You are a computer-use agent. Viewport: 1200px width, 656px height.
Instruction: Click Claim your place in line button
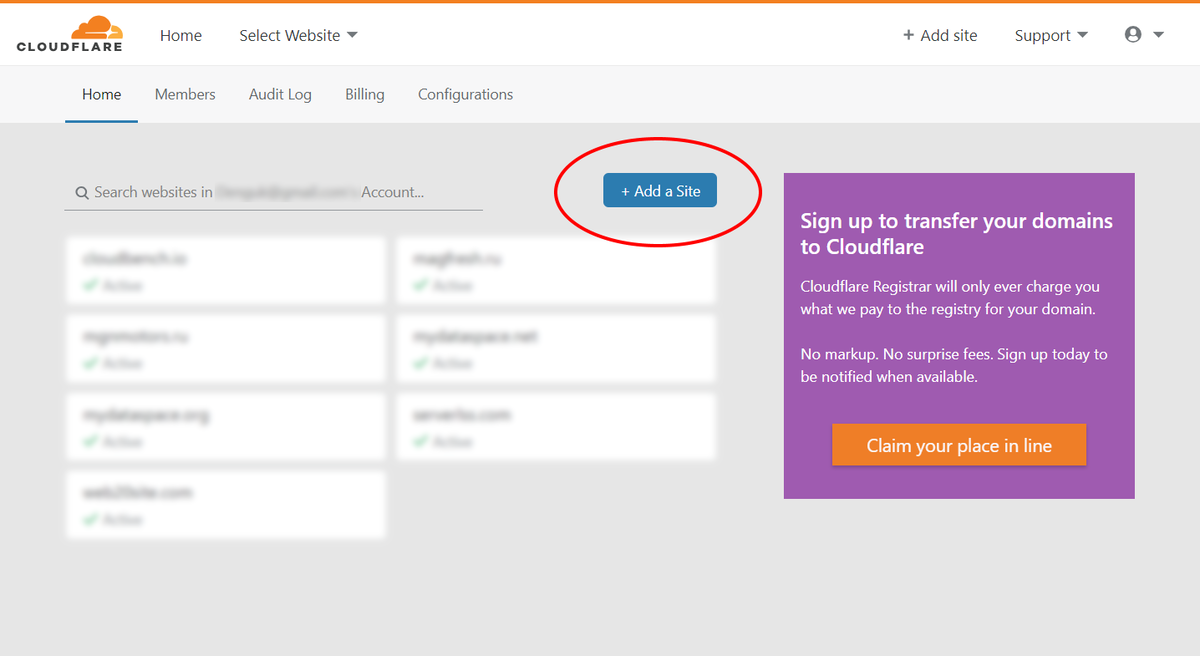[x=959, y=445]
